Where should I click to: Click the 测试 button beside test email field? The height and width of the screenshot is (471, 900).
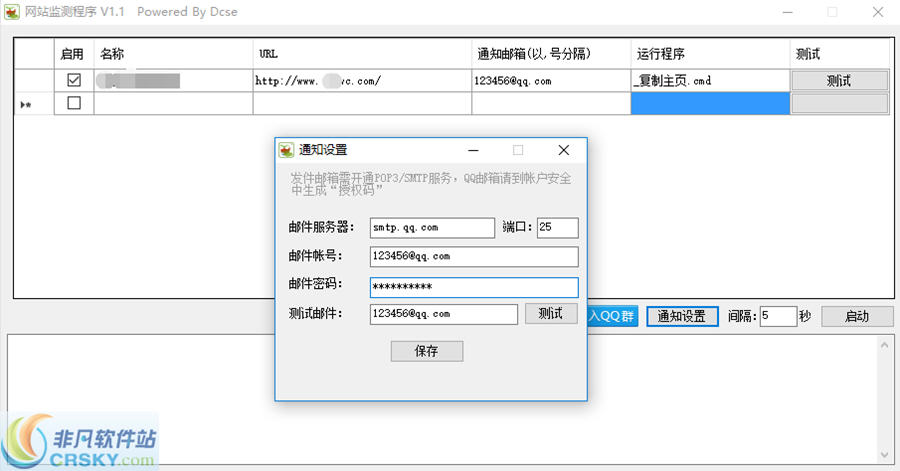[x=551, y=314]
